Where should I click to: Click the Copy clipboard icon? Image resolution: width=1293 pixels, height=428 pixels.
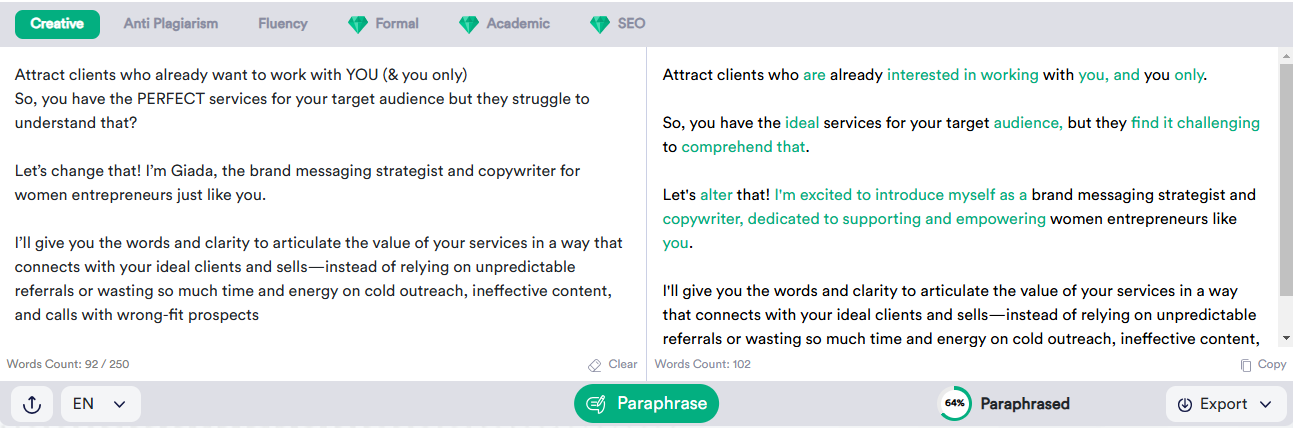pos(1246,365)
